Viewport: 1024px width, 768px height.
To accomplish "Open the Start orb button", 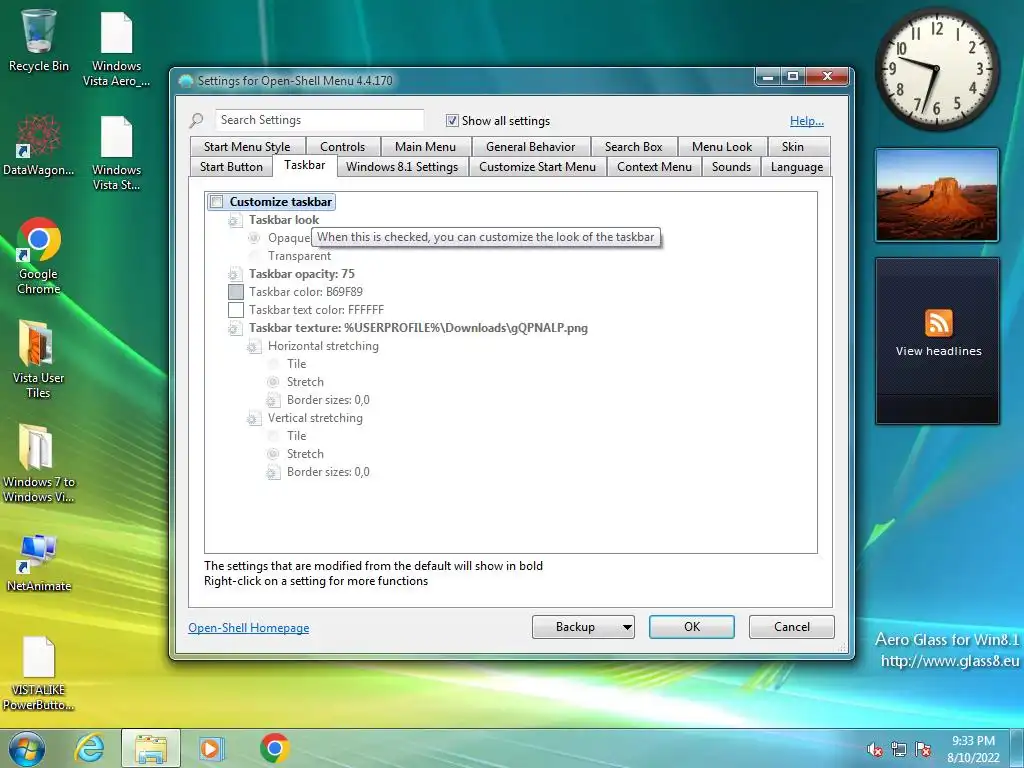I will (x=27, y=748).
